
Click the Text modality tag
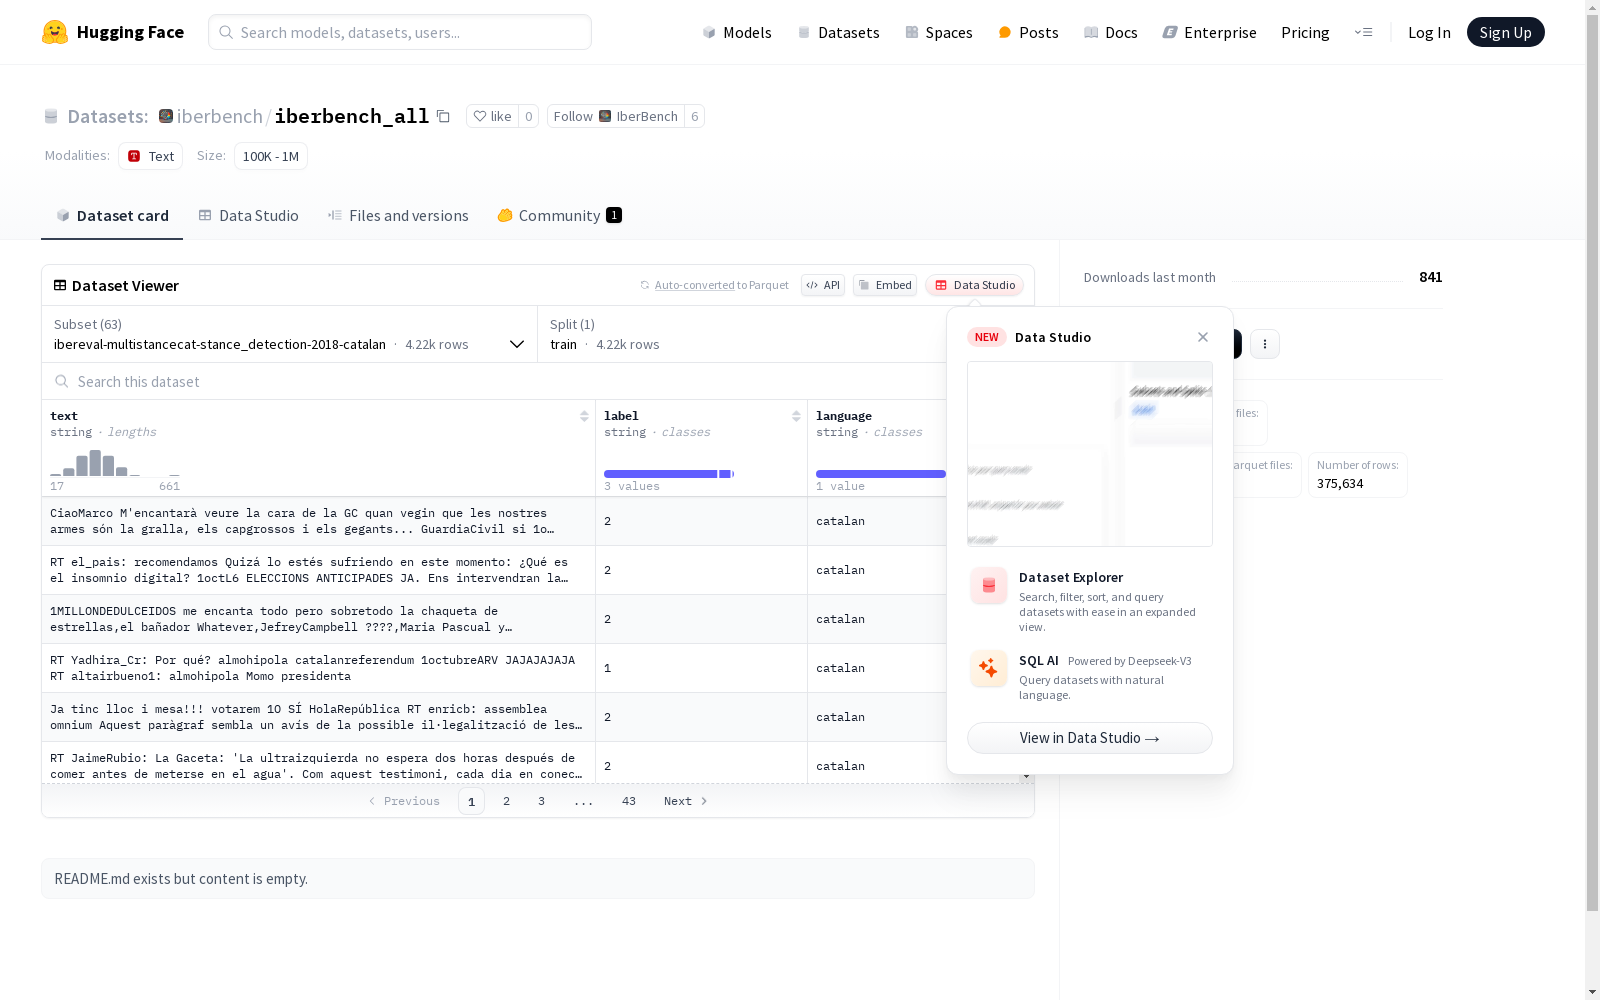151,156
